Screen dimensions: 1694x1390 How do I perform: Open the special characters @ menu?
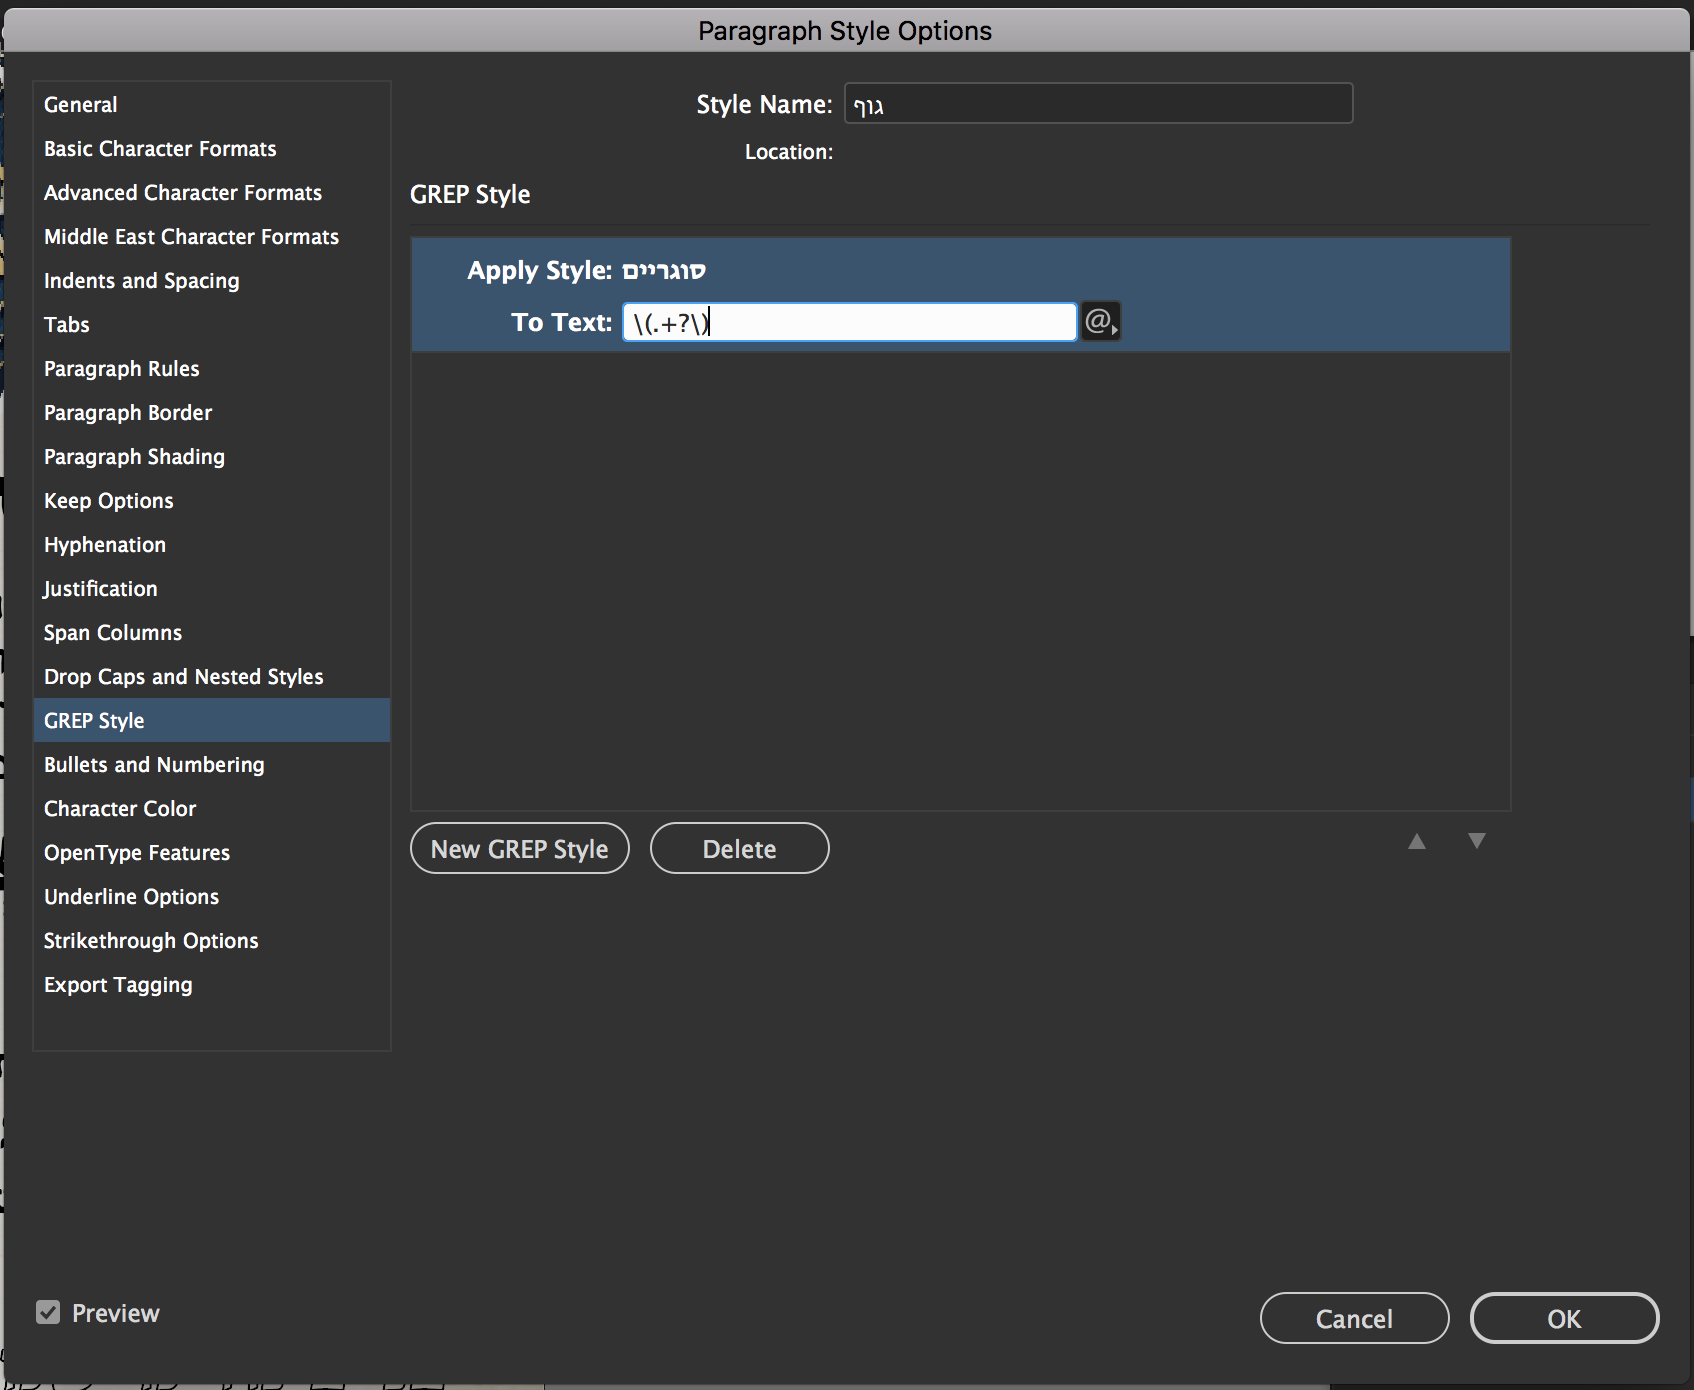1100,322
